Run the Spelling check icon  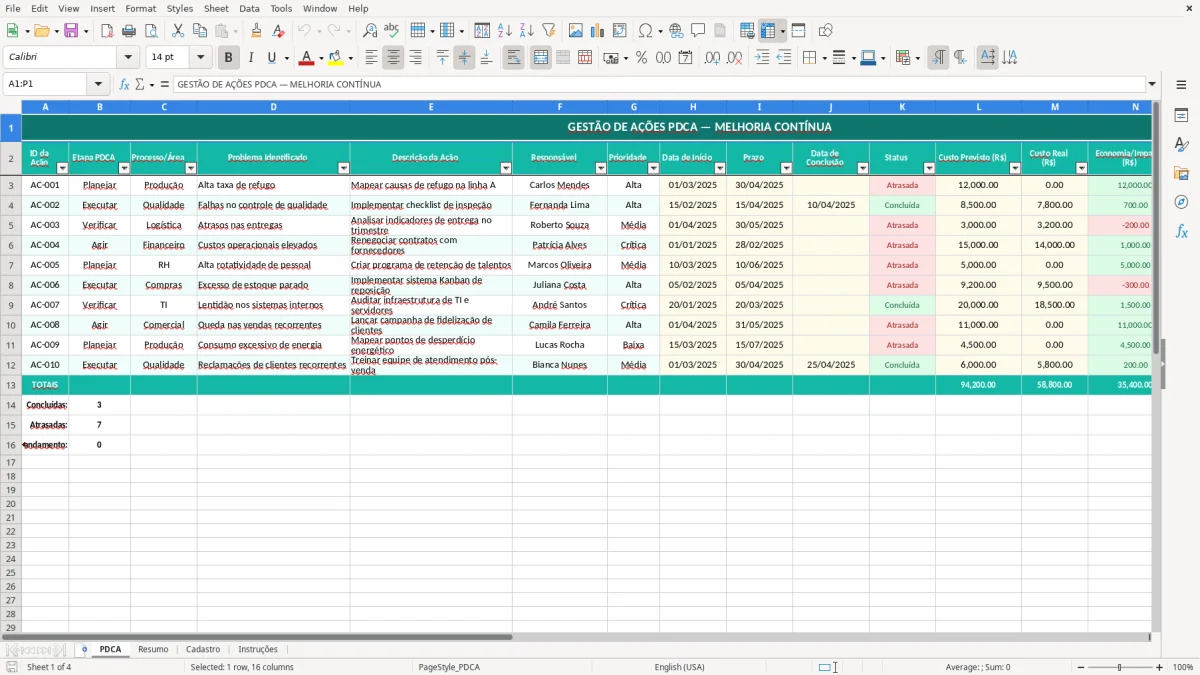point(392,31)
